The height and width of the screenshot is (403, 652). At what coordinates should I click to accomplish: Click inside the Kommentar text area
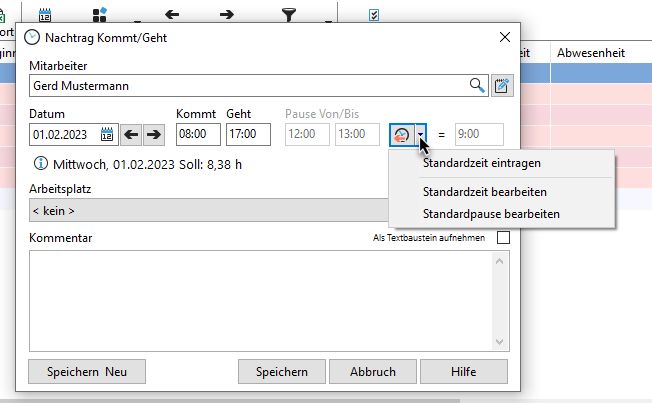[x=260, y=300]
